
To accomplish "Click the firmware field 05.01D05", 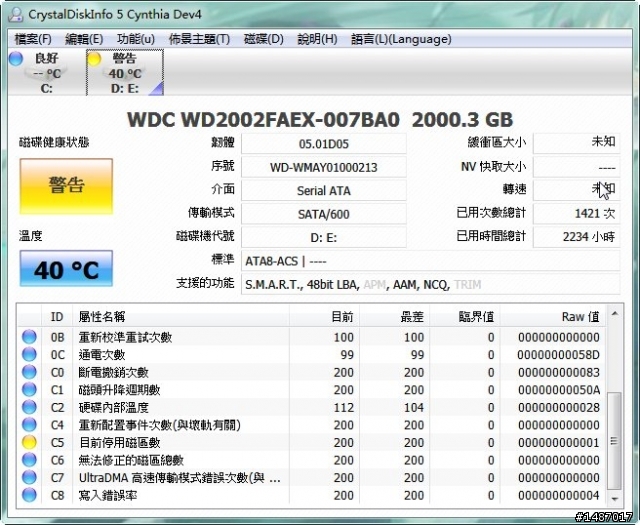I will point(324,144).
